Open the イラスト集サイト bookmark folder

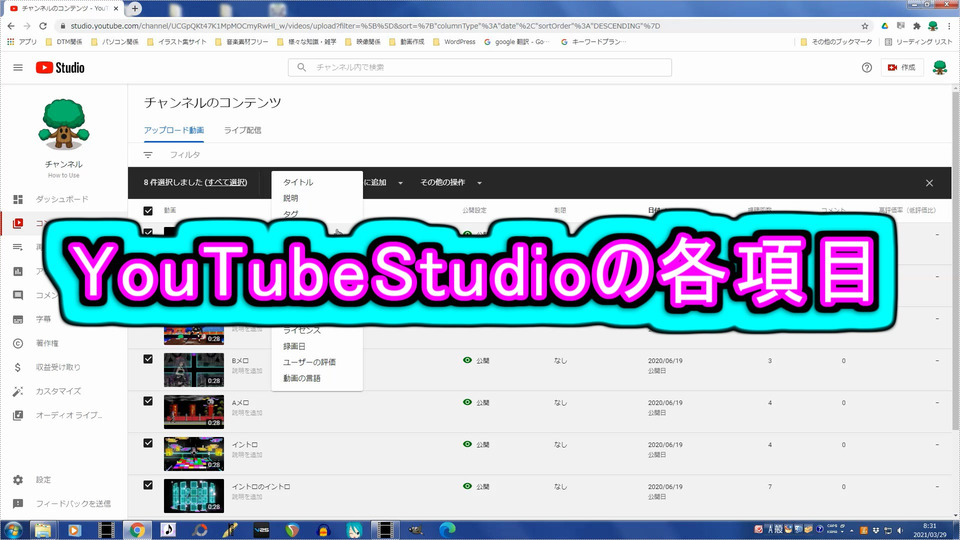(x=177, y=42)
